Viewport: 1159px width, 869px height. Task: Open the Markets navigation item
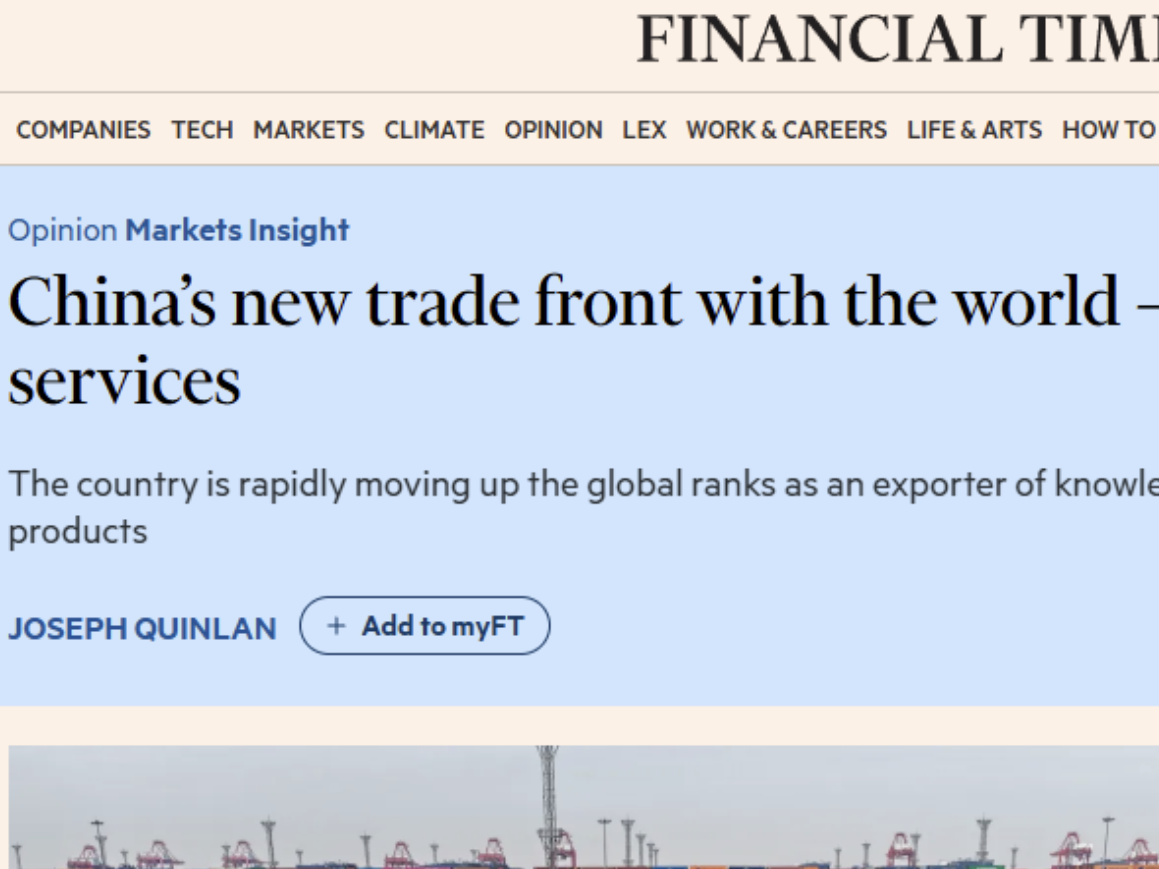coord(308,130)
